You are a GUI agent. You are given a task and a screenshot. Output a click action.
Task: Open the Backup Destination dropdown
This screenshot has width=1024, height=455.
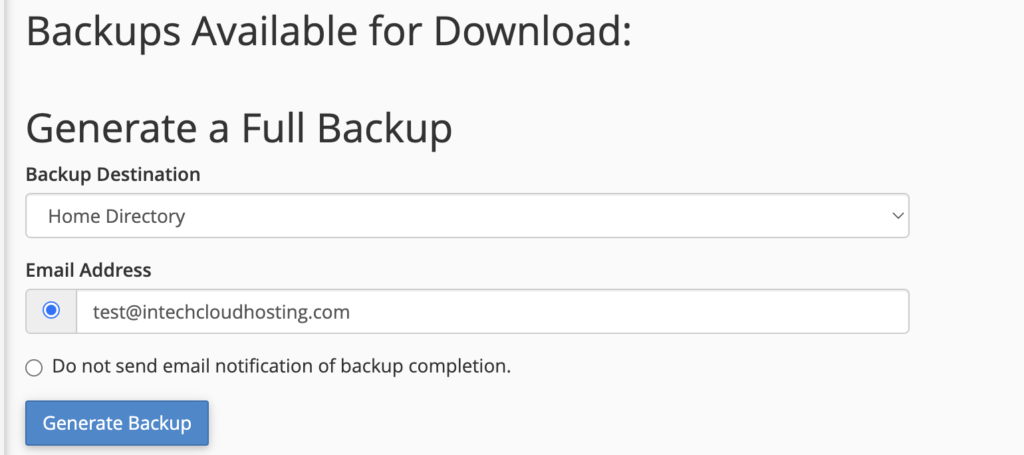click(466, 216)
